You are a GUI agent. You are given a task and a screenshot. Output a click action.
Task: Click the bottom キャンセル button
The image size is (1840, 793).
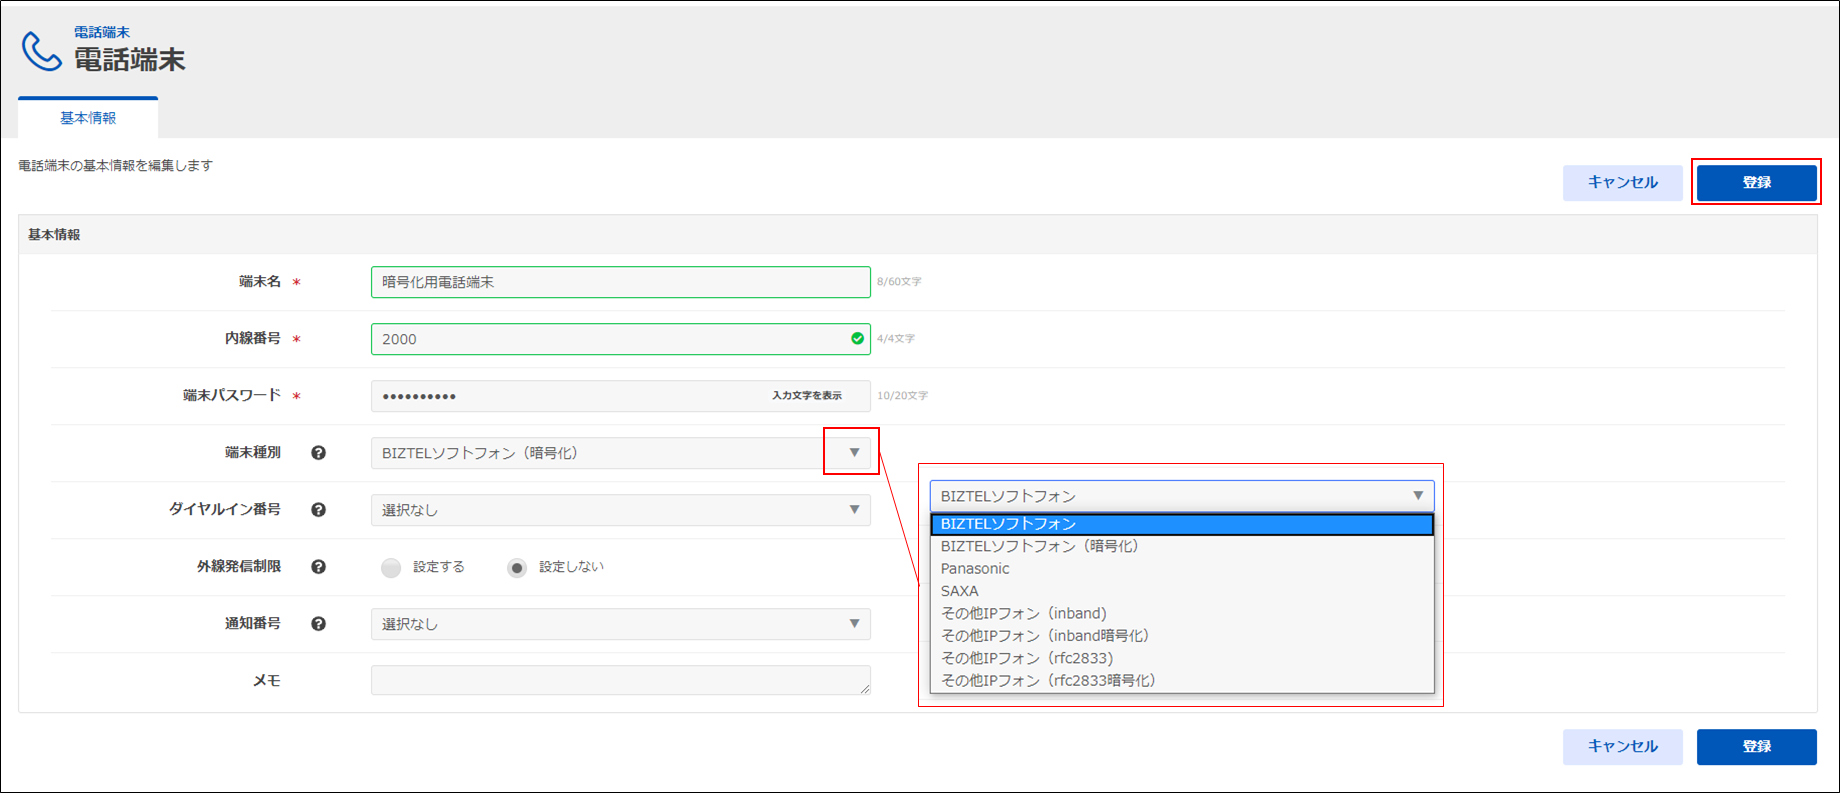point(1622,747)
